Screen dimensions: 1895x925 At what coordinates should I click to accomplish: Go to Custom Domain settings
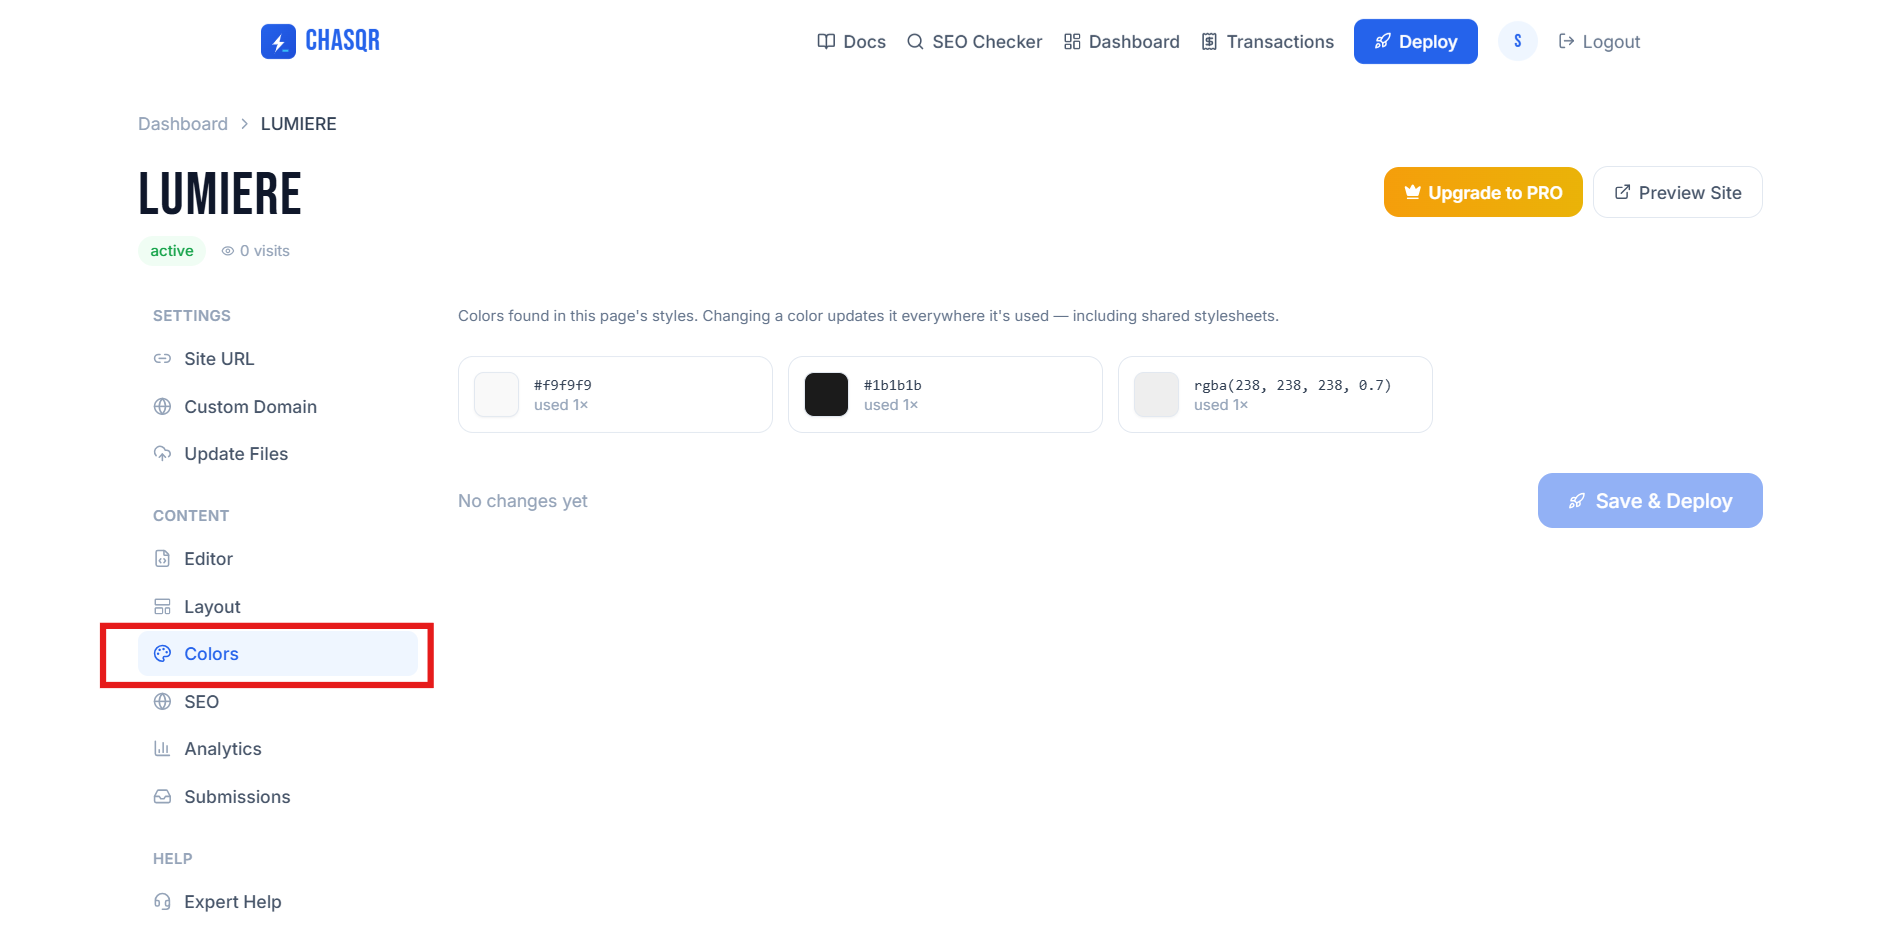[x=278, y=407]
